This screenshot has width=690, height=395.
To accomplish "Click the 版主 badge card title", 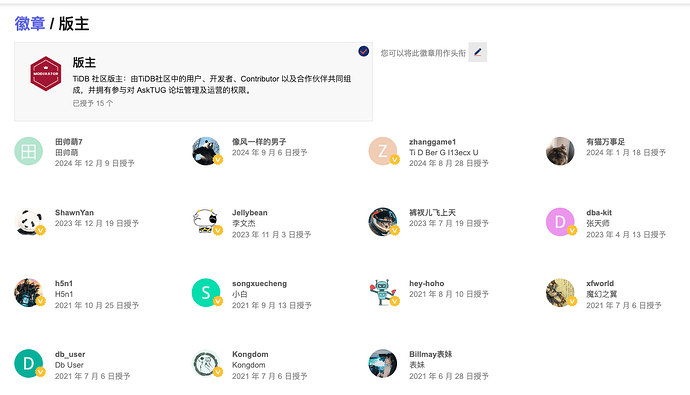I will coord(84,62).
